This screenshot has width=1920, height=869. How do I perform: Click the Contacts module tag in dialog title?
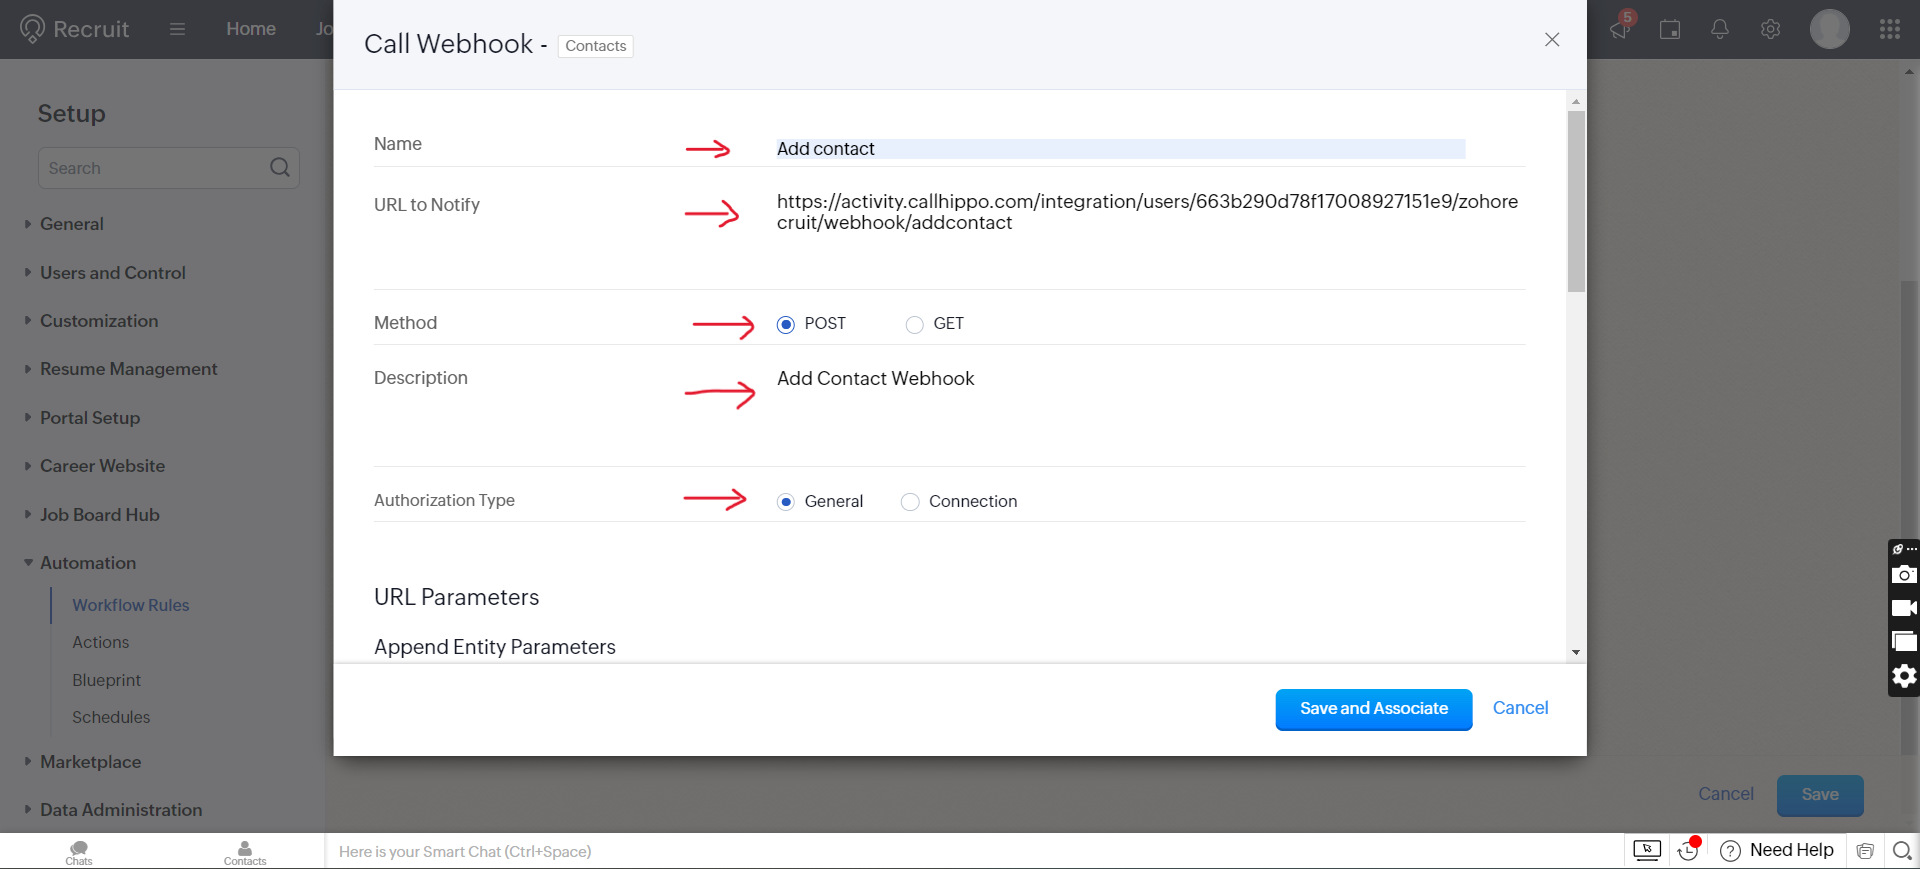point(596,46)
